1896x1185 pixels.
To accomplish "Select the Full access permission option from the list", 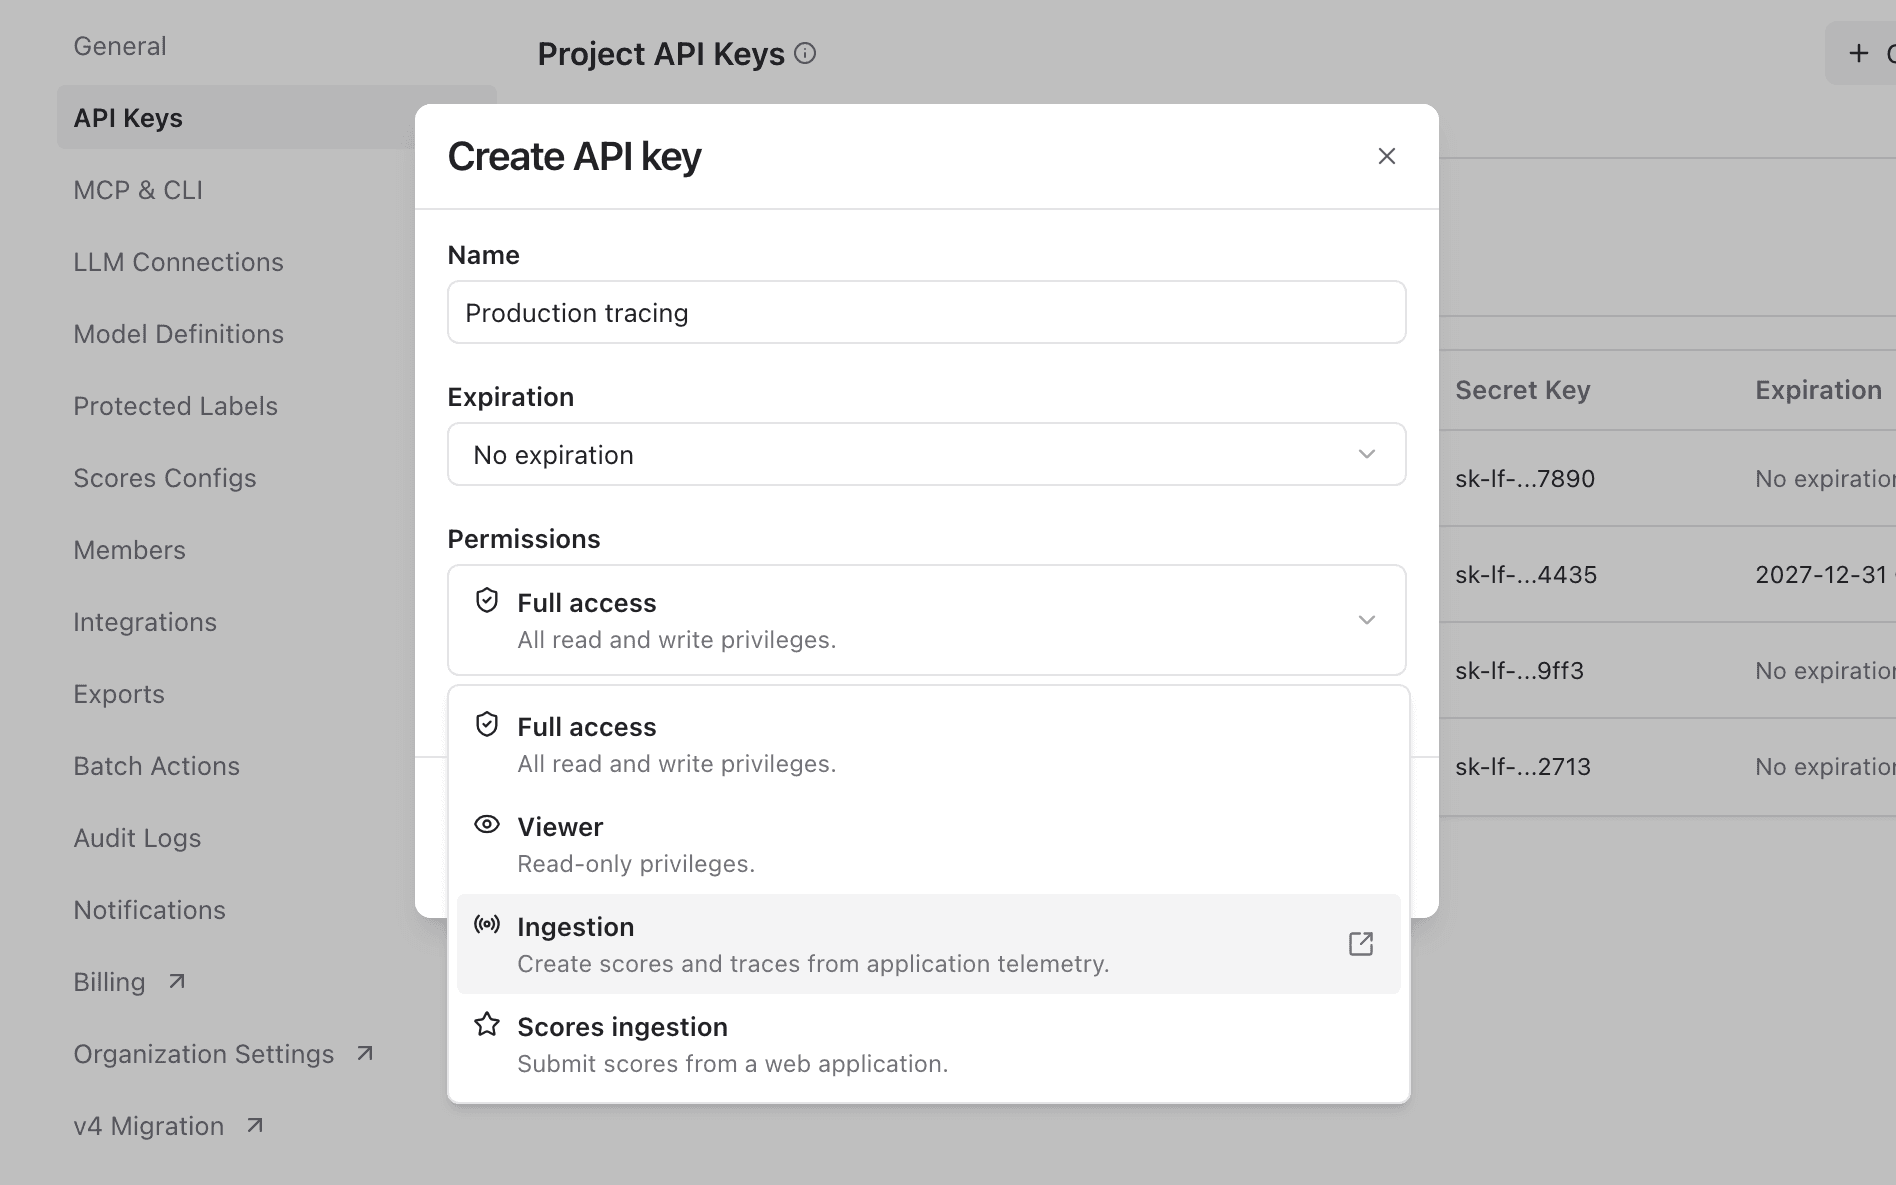I will pyautogui.click(x=928, y=744).
